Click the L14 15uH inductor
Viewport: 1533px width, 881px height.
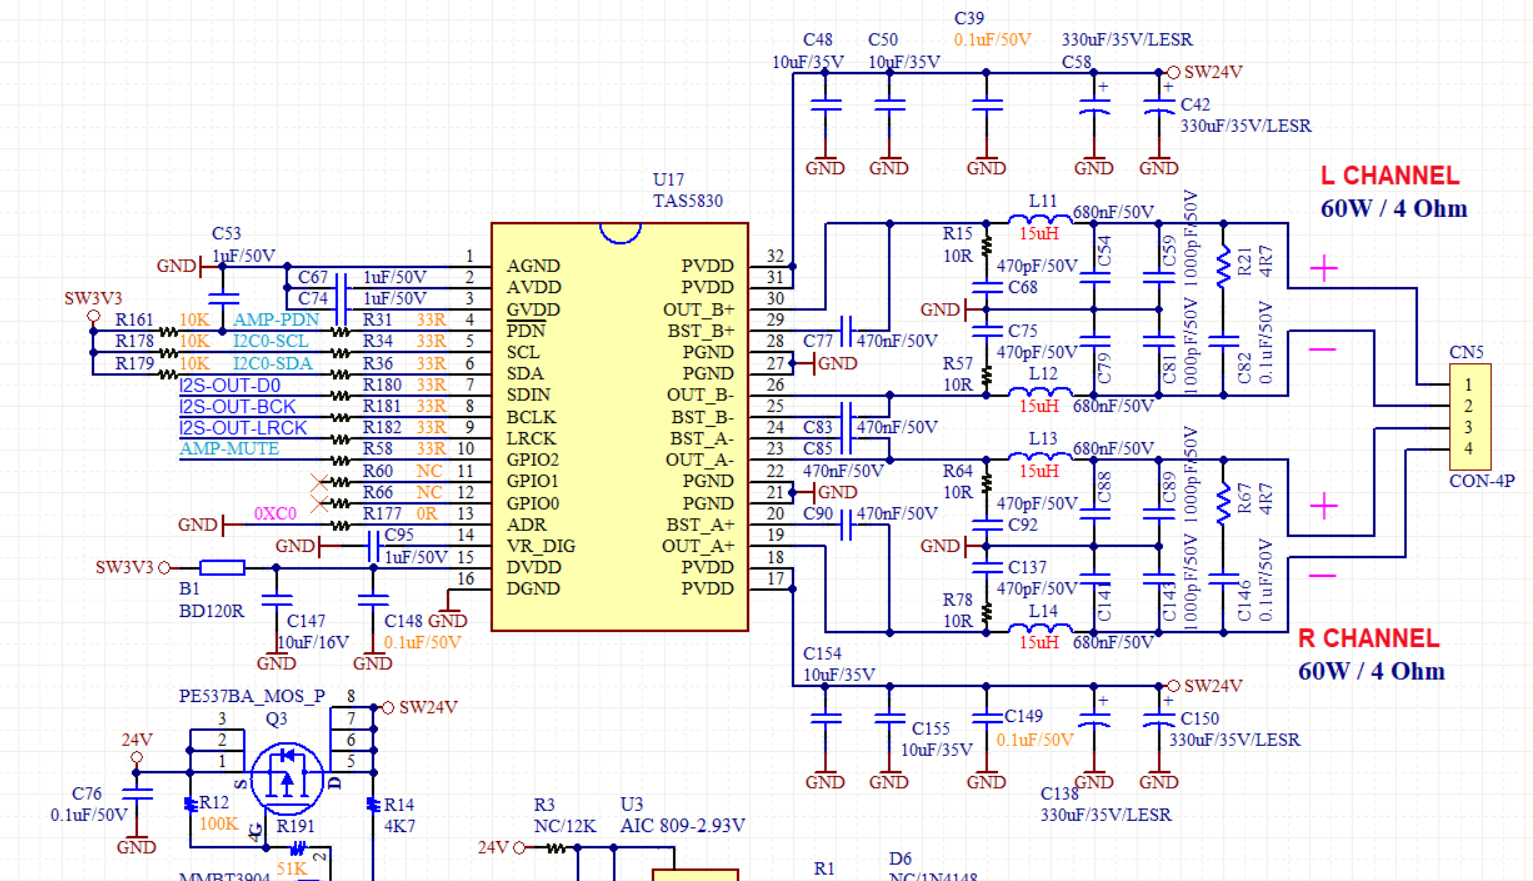(x=1040, y=629)
